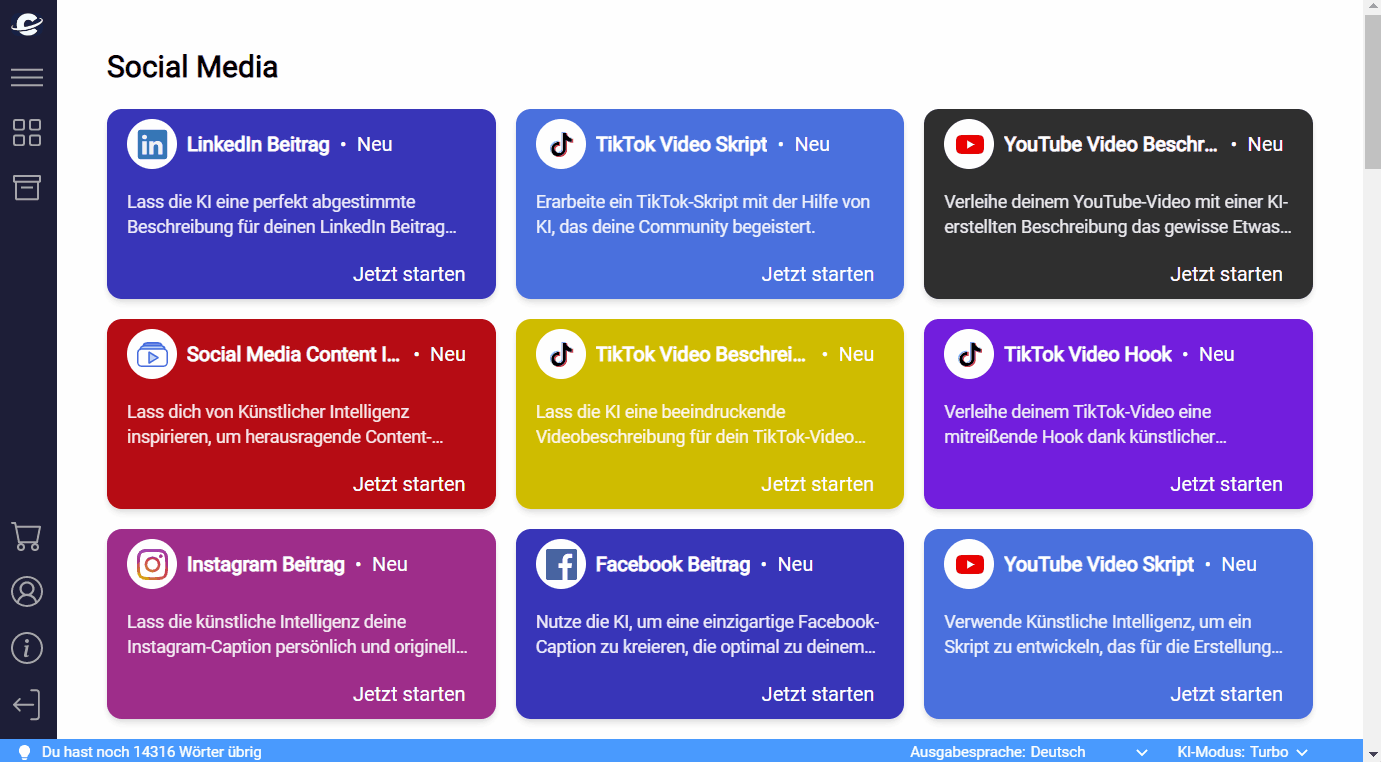Click the remaining words count text

(152, 752)
